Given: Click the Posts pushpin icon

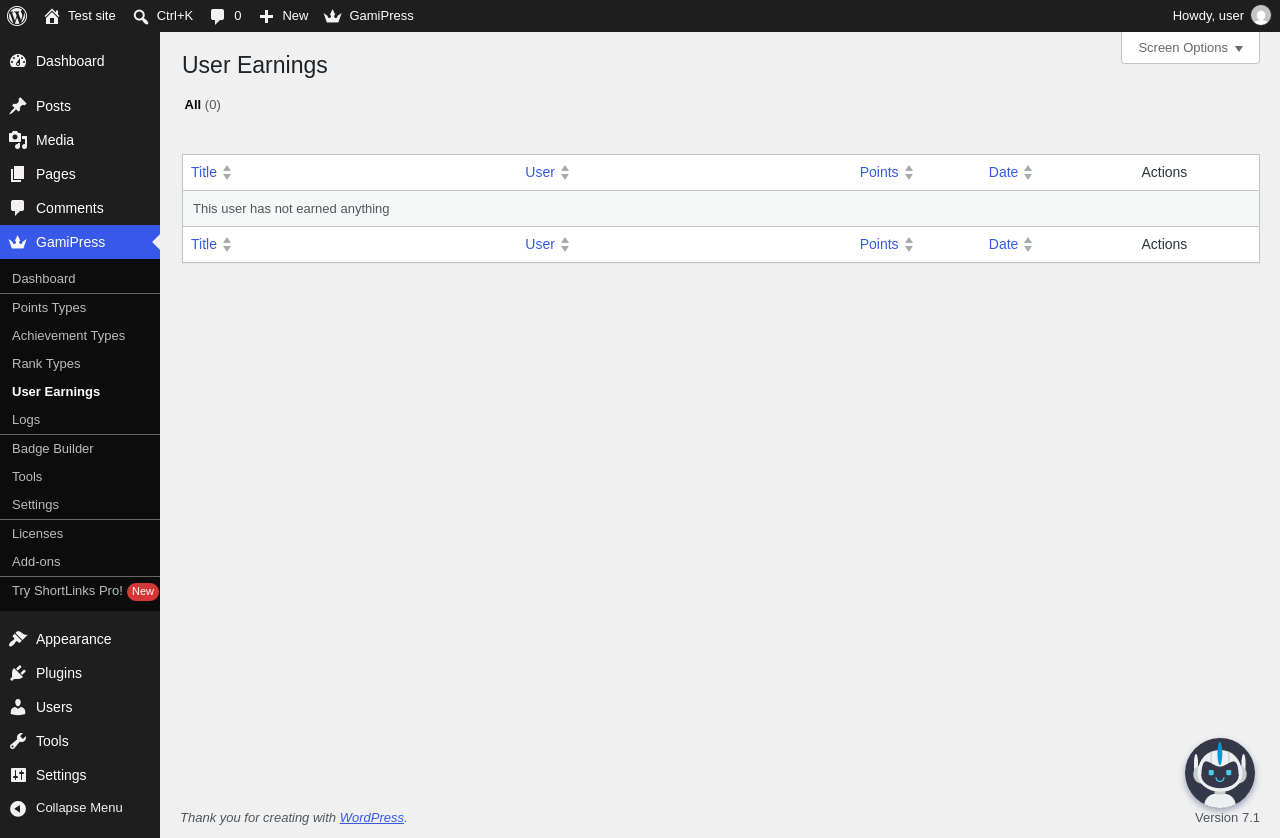Looking at the screenshot, I should (x=18, y=106).
